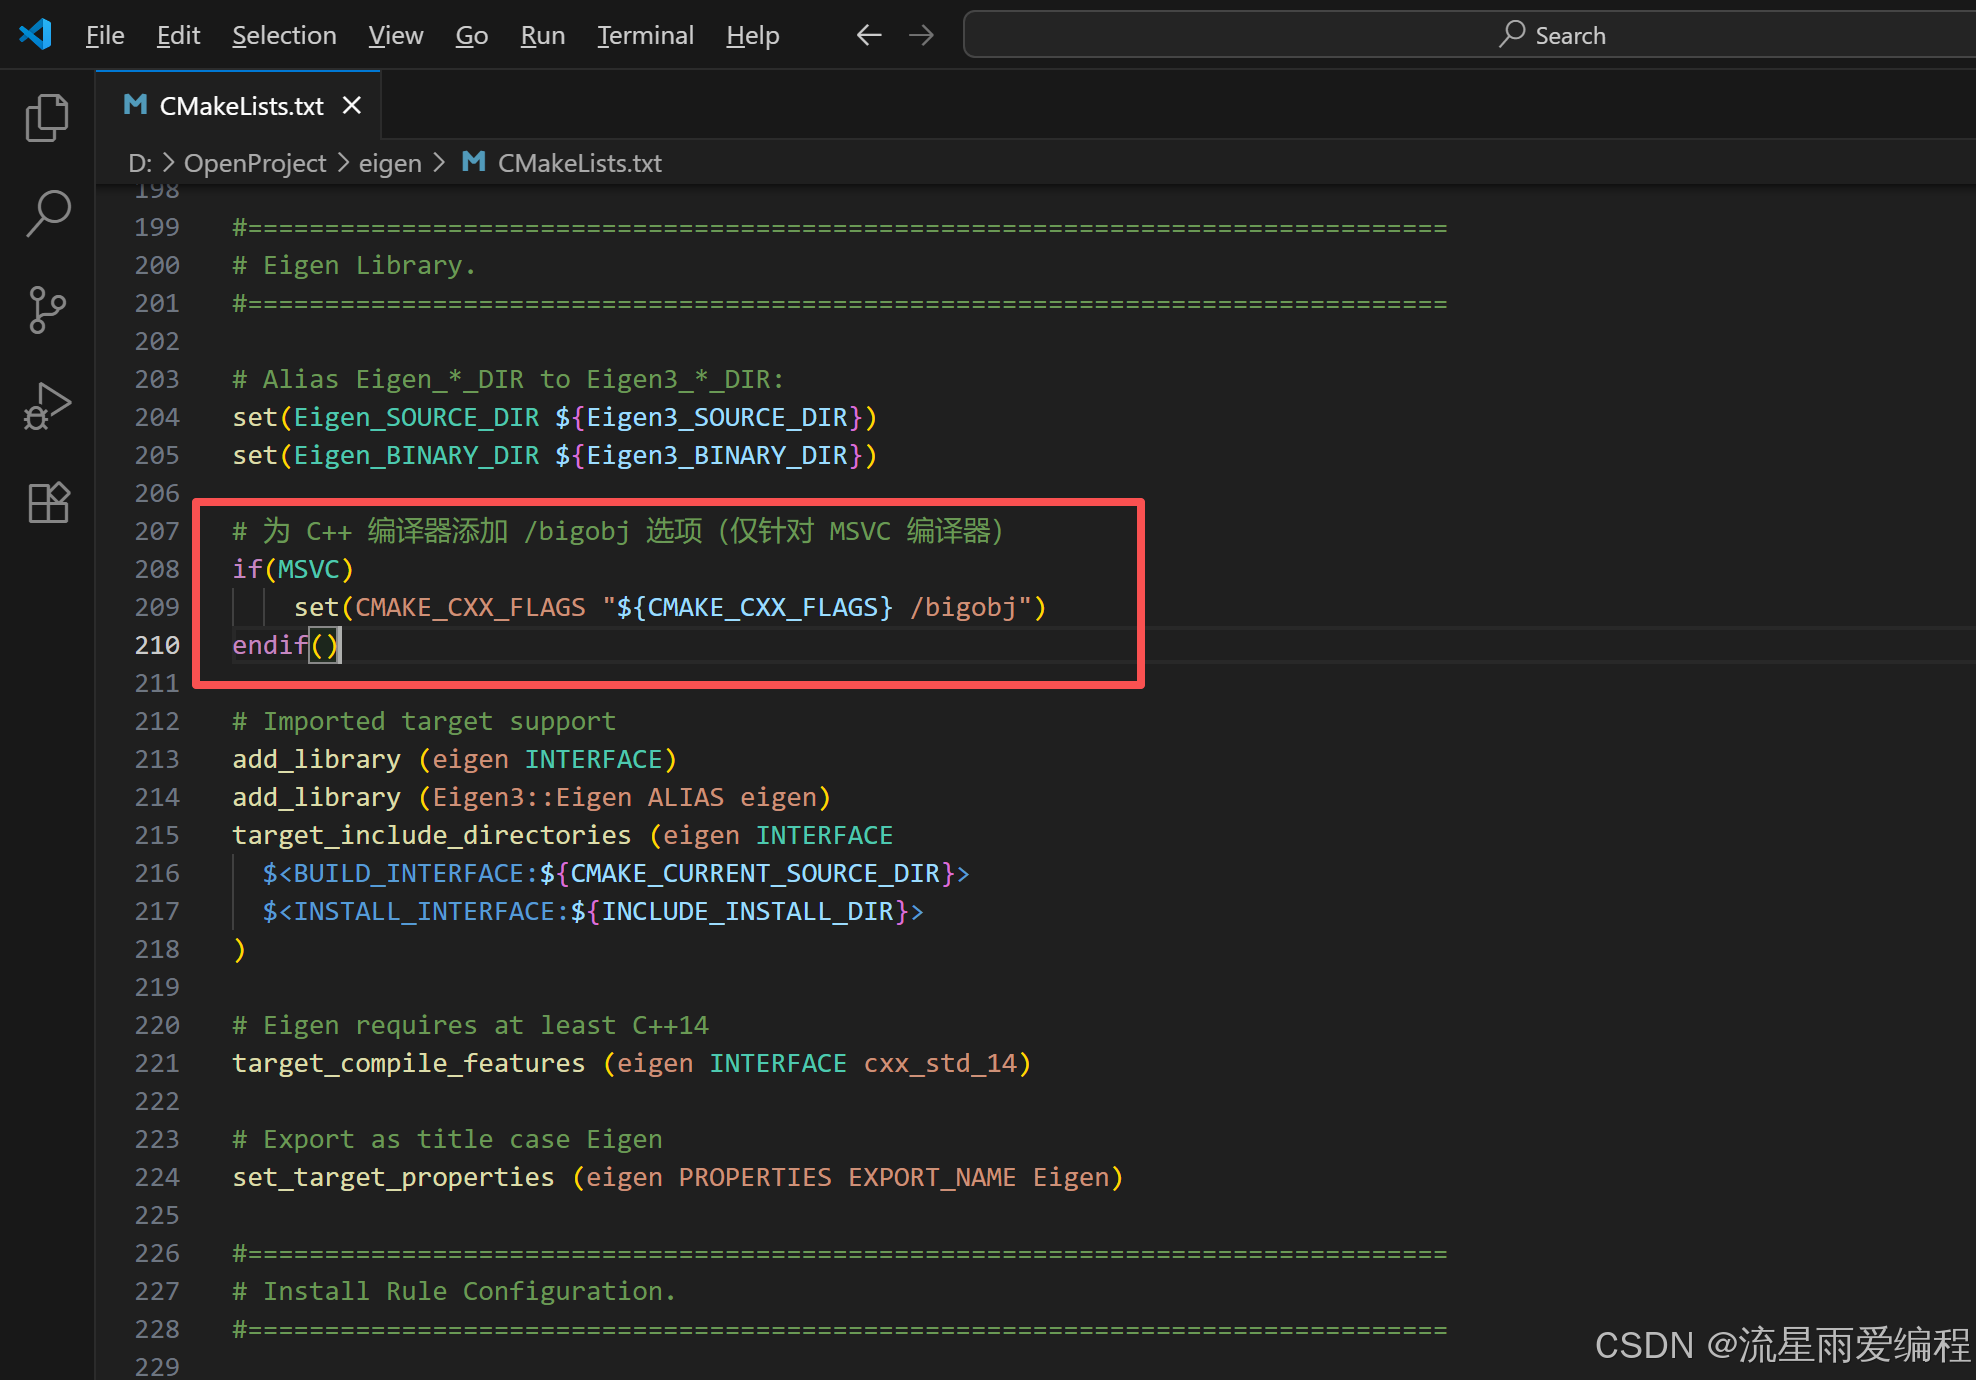The width and height of the screenshot is (1976, 1380).
Task: Go back with the left arrow
Action: click(x=868, y=35)
